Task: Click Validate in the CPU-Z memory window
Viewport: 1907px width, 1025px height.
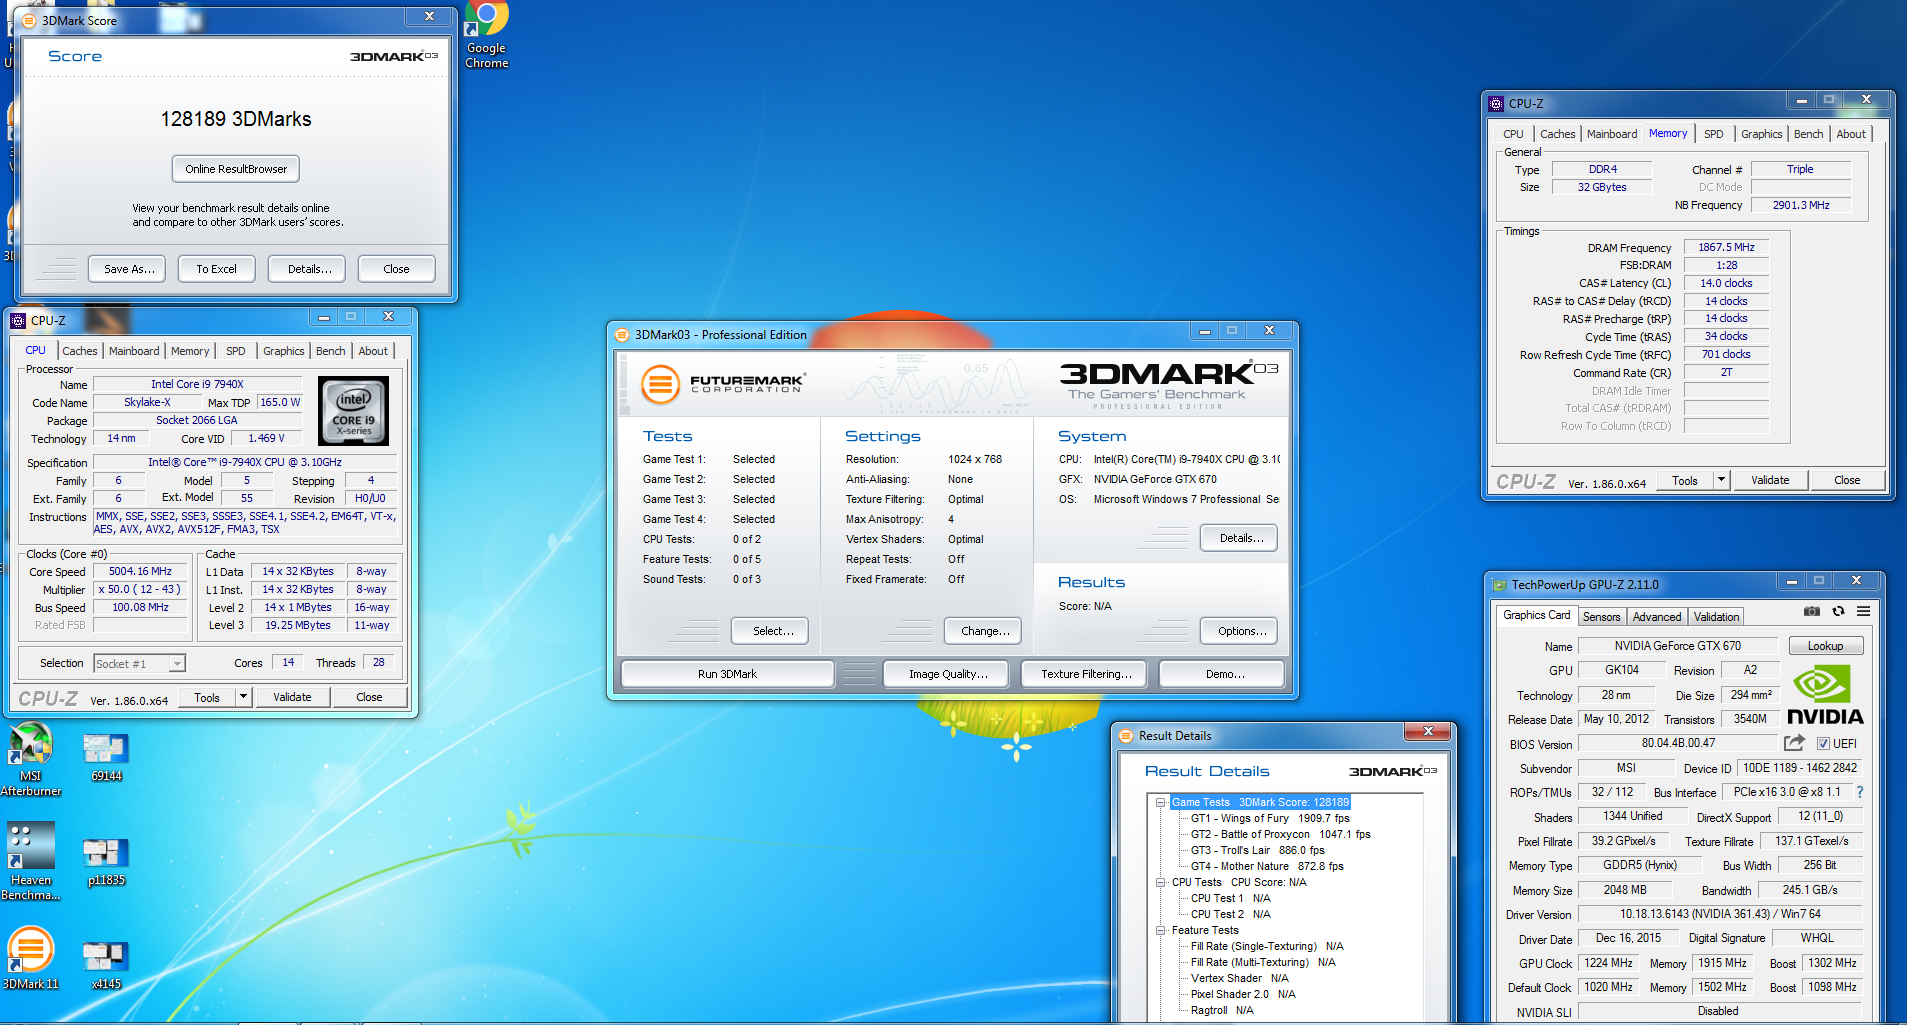Action: (x=1770, y=480)
